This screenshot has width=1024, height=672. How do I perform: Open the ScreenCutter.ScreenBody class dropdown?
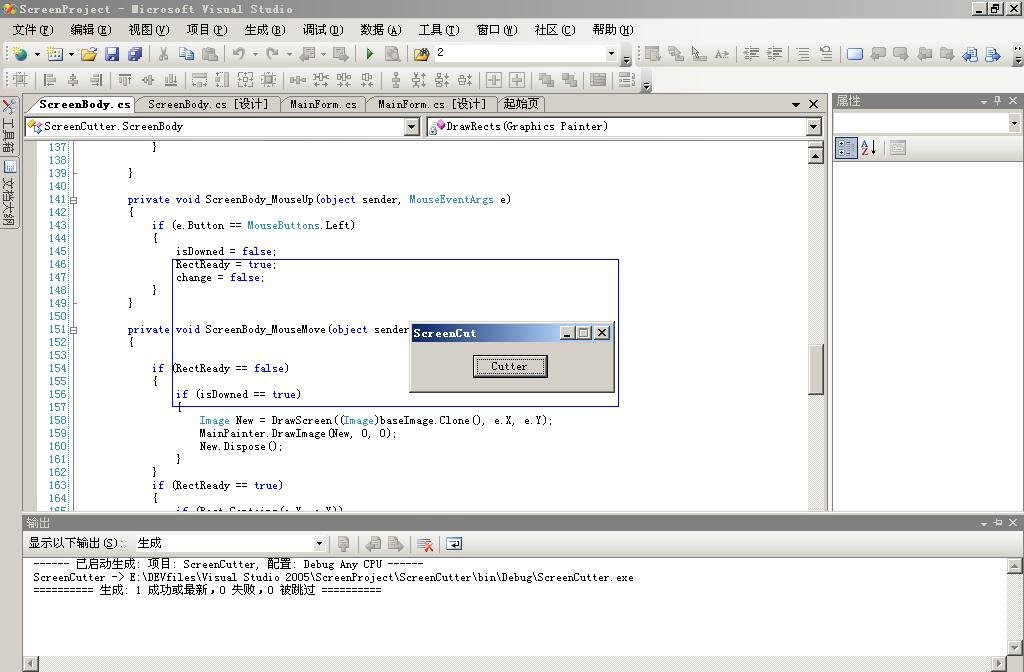click(x=411, y=127)
